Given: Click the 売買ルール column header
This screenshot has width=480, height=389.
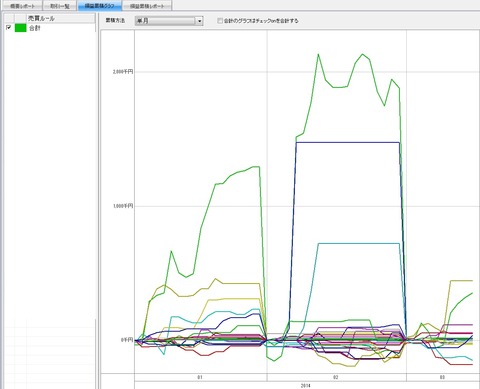Looking at the screenshot, I should (x=61, y=18).
